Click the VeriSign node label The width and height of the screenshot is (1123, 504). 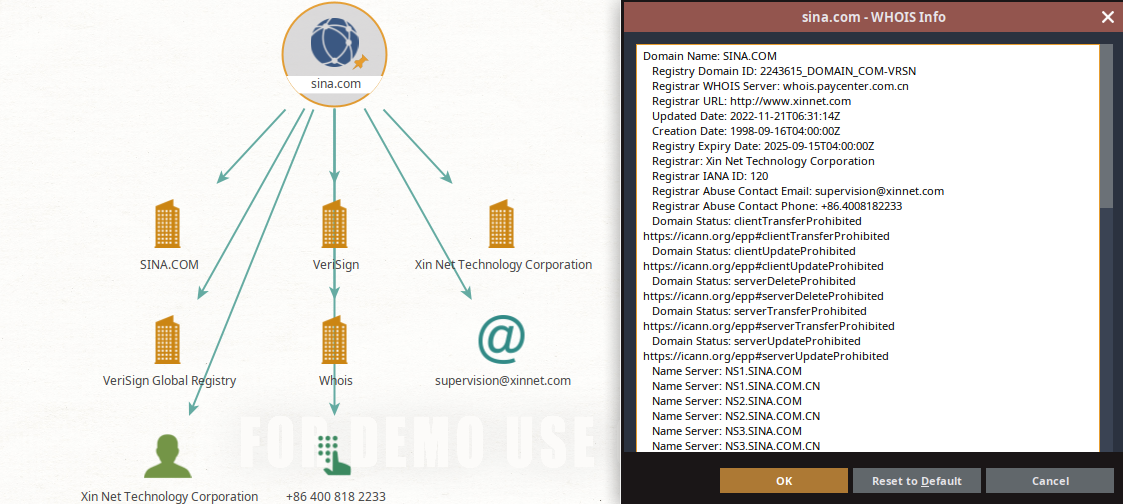click(x=336, y=265)
